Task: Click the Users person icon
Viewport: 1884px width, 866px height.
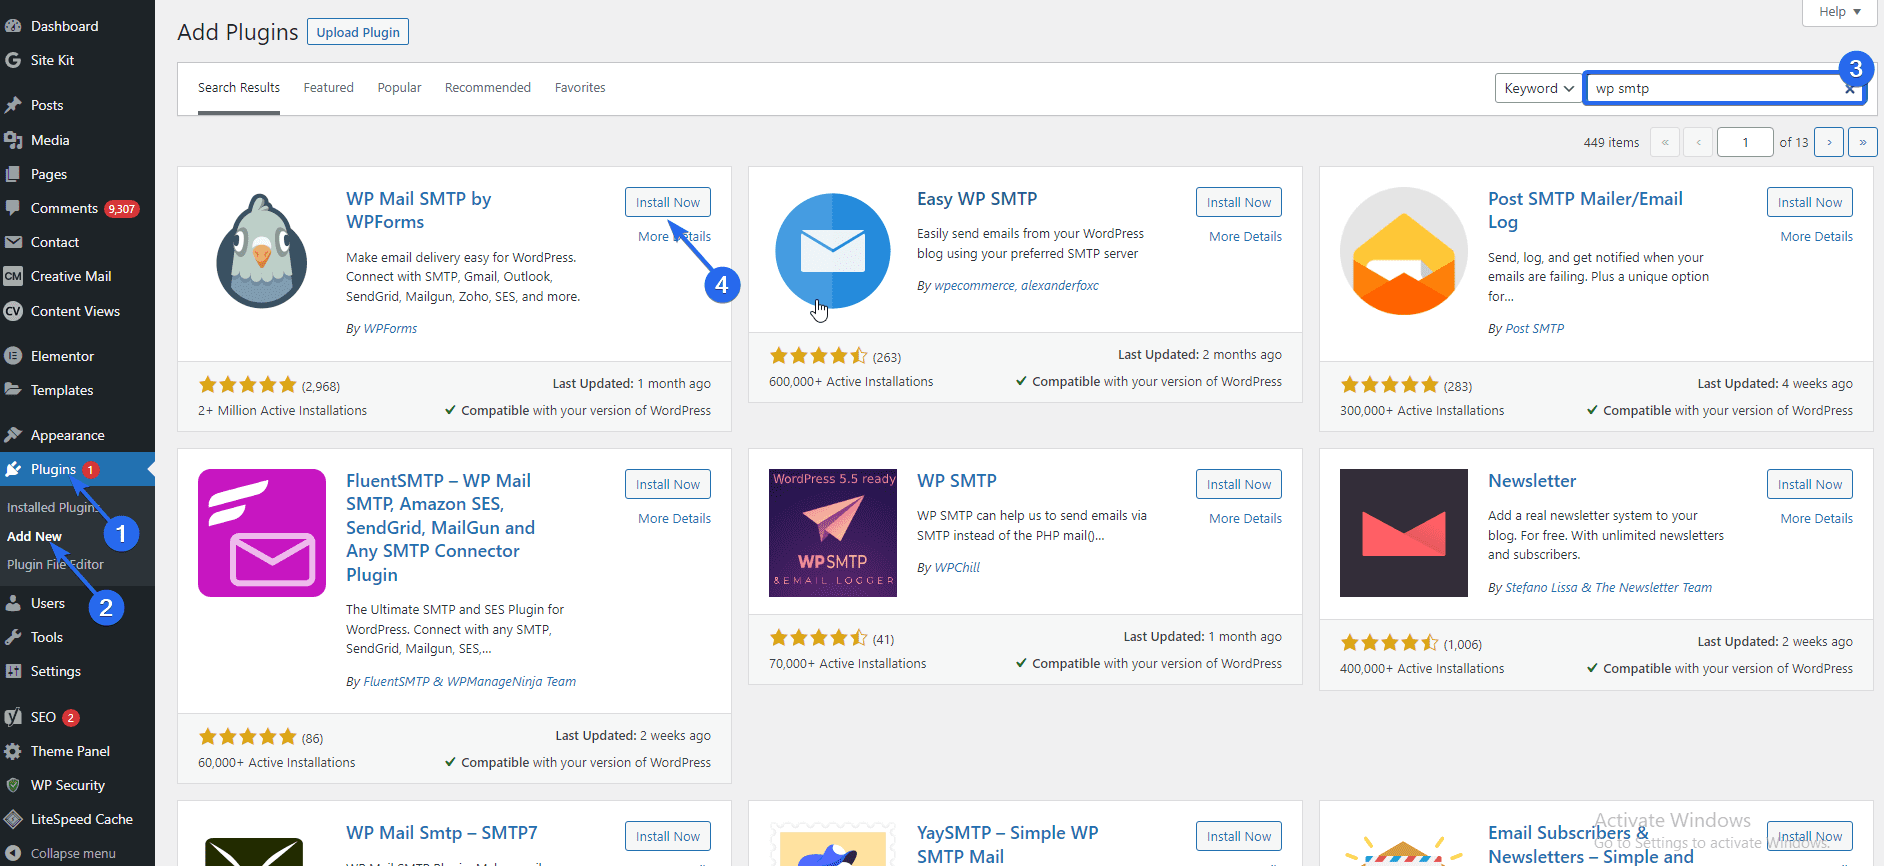Action: pos(13,603)
